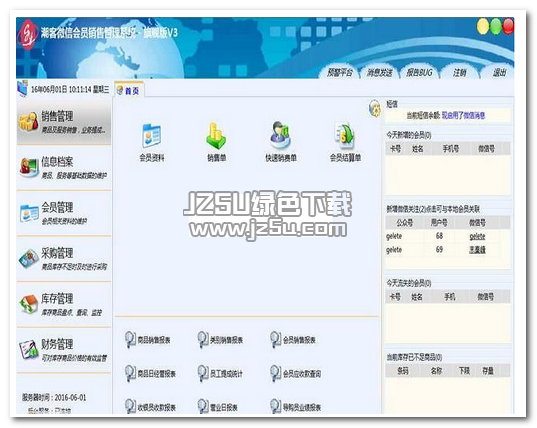
Task: Click the 现启用了微信消息 link
Action: pos(463,115)
